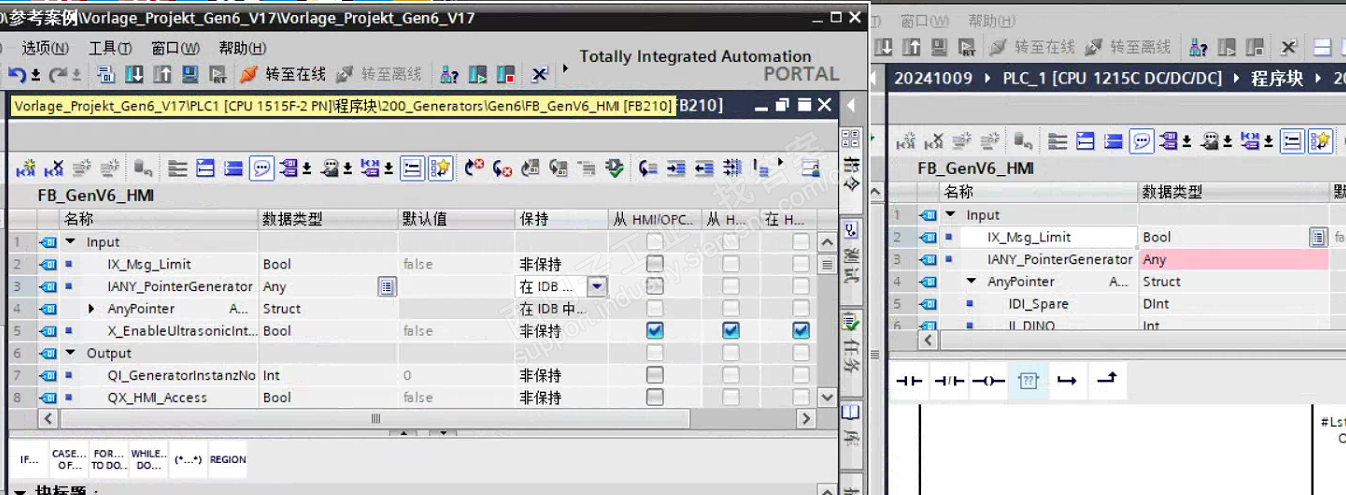Click comment bubble icon in right editor toolbar

point(1141,141)
